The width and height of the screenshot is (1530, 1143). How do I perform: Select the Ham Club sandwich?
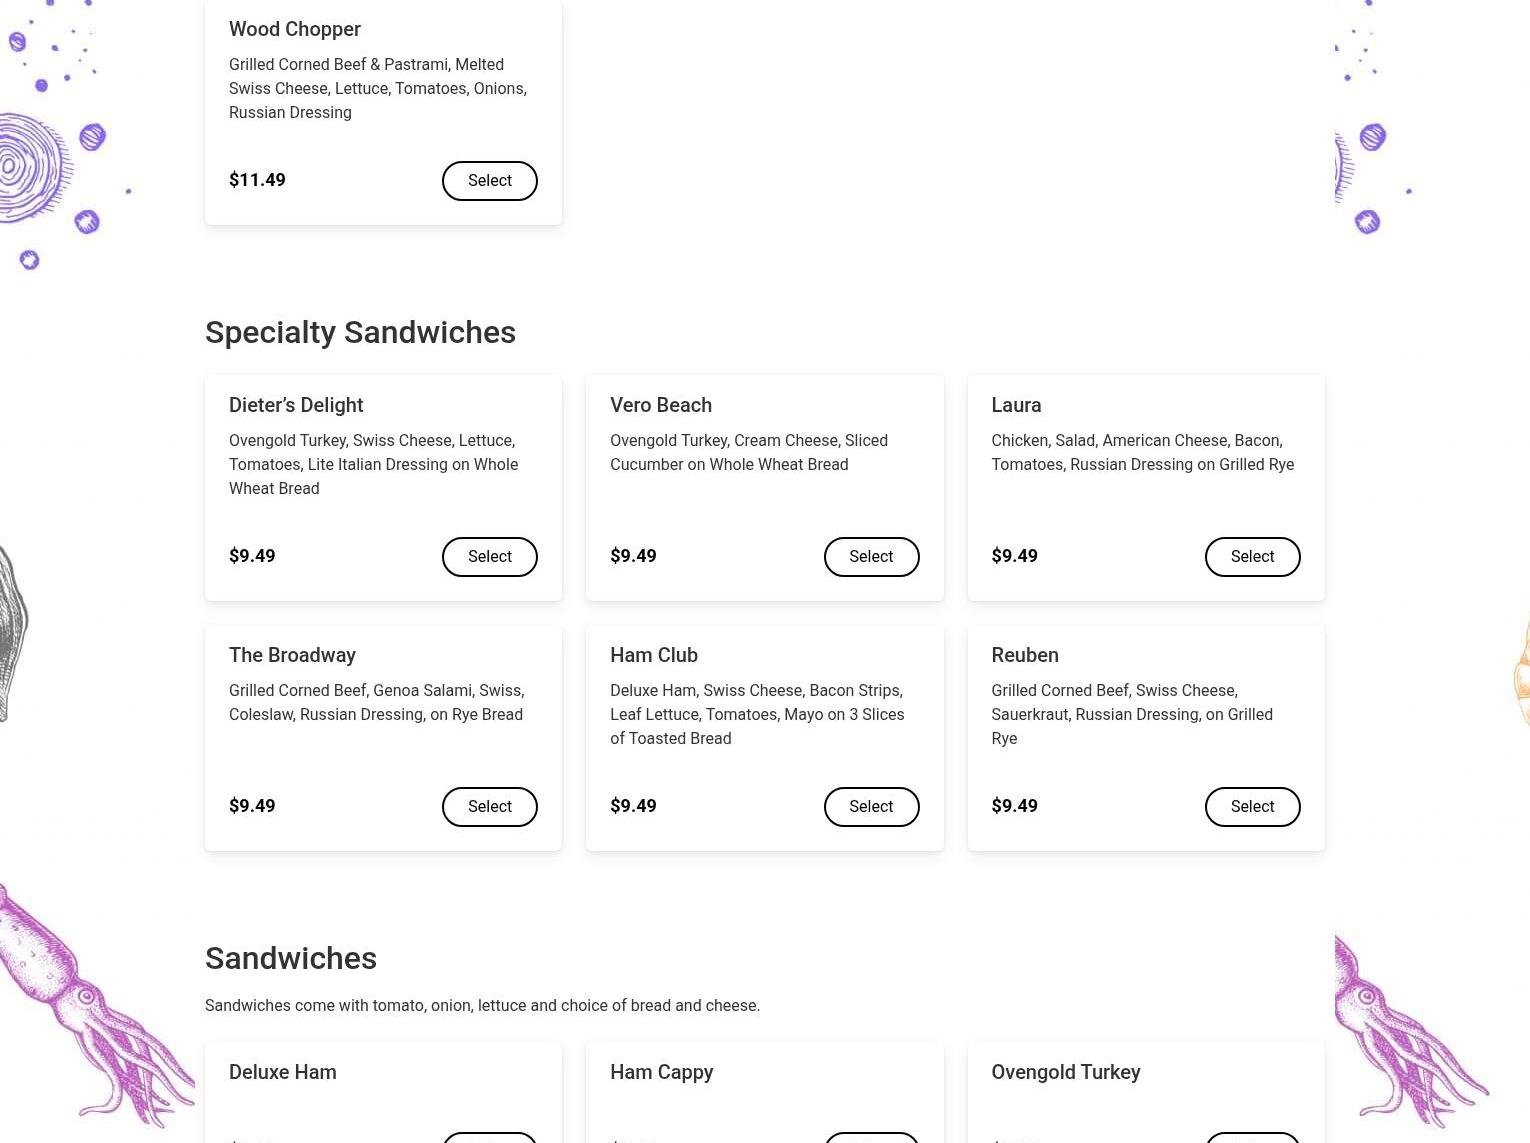[x=871, y=807]
